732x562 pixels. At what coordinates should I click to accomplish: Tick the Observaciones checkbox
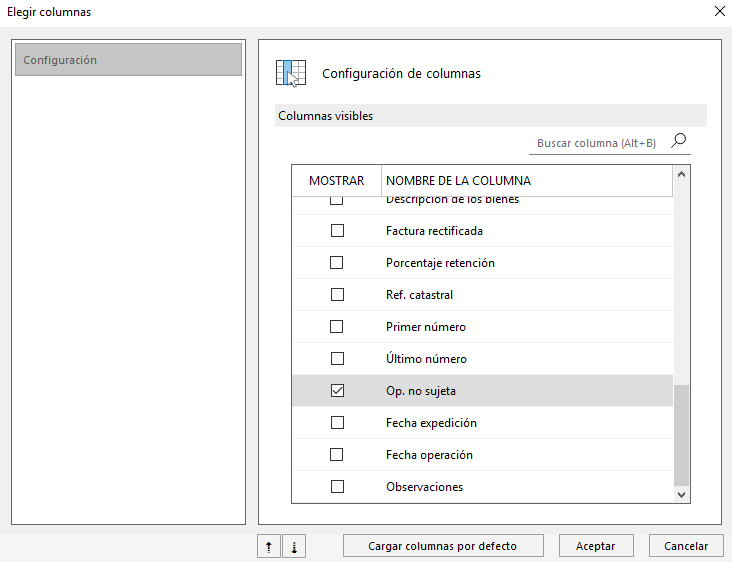pyautogui.click(x=337, y=486)
